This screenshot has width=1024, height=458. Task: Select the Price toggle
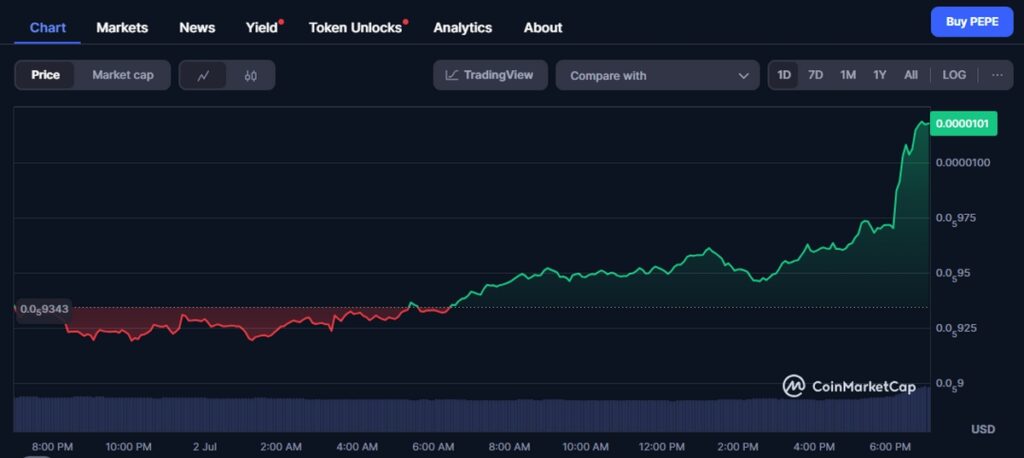46,75
